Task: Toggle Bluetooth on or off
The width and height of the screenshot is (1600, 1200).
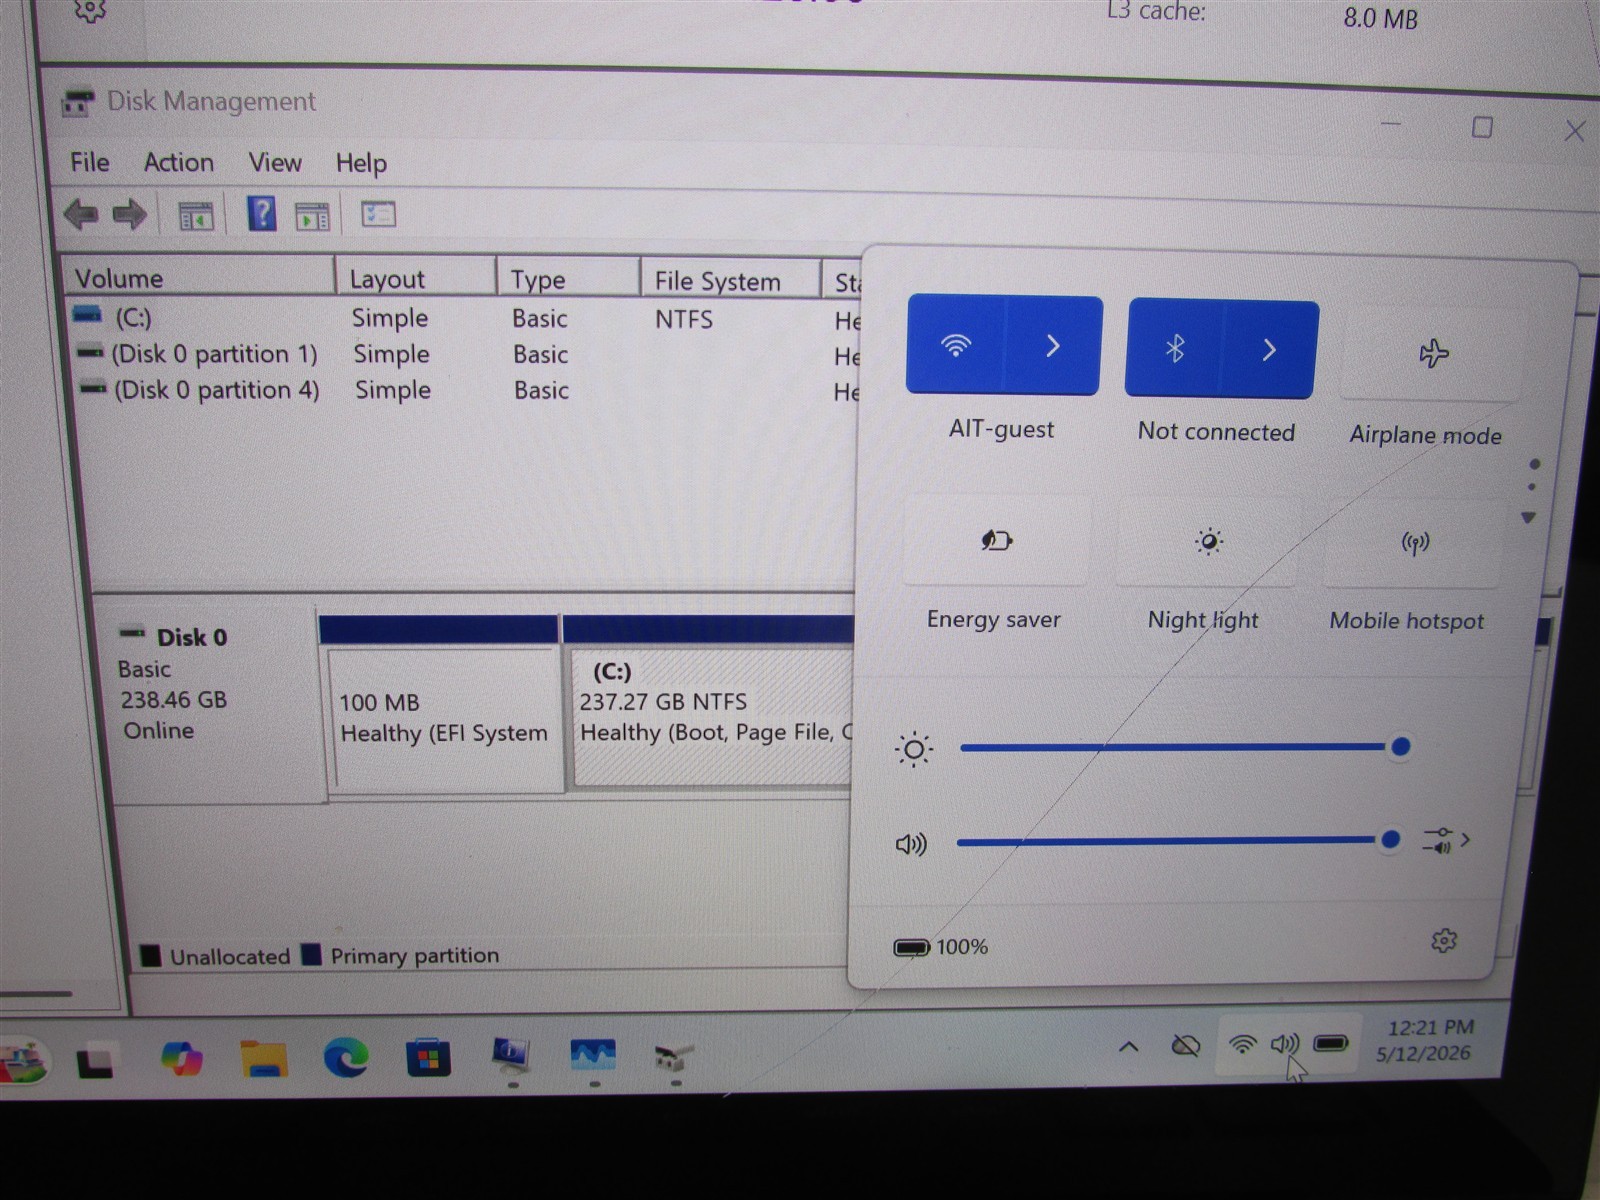Action: (x=1175, y=349)
